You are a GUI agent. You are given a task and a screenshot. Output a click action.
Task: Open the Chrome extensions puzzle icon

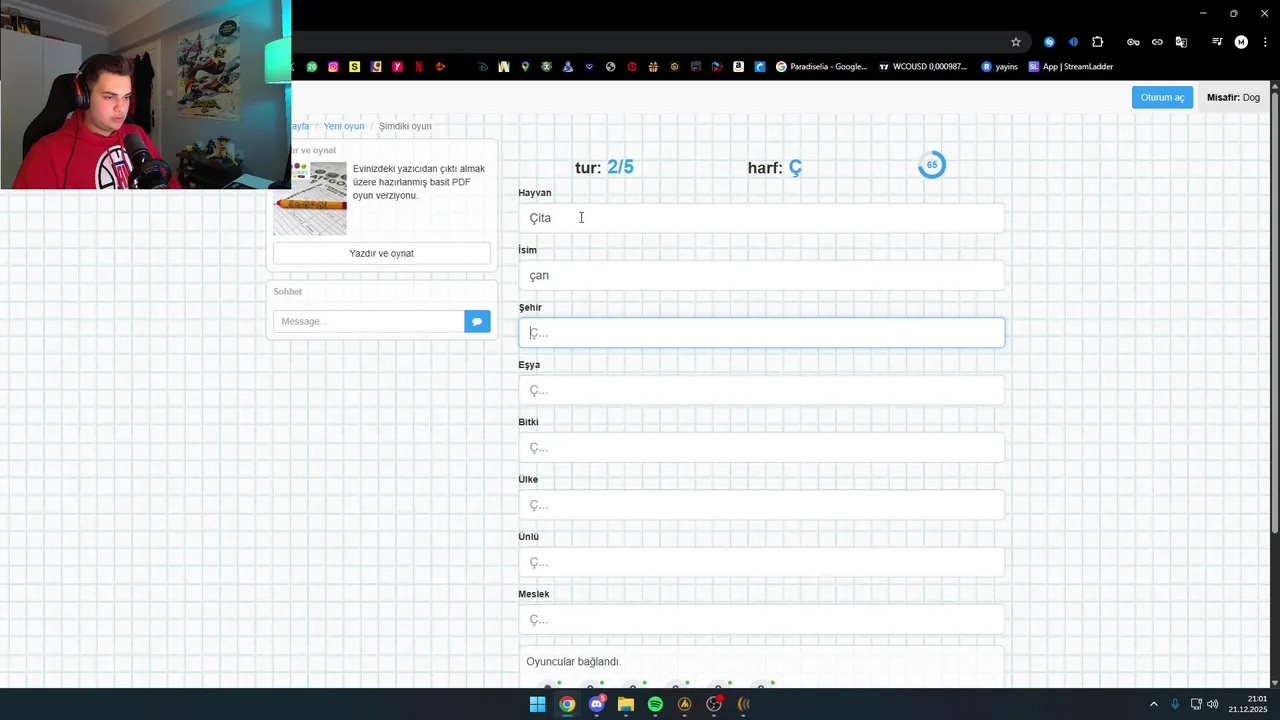tap(1098, 42)
